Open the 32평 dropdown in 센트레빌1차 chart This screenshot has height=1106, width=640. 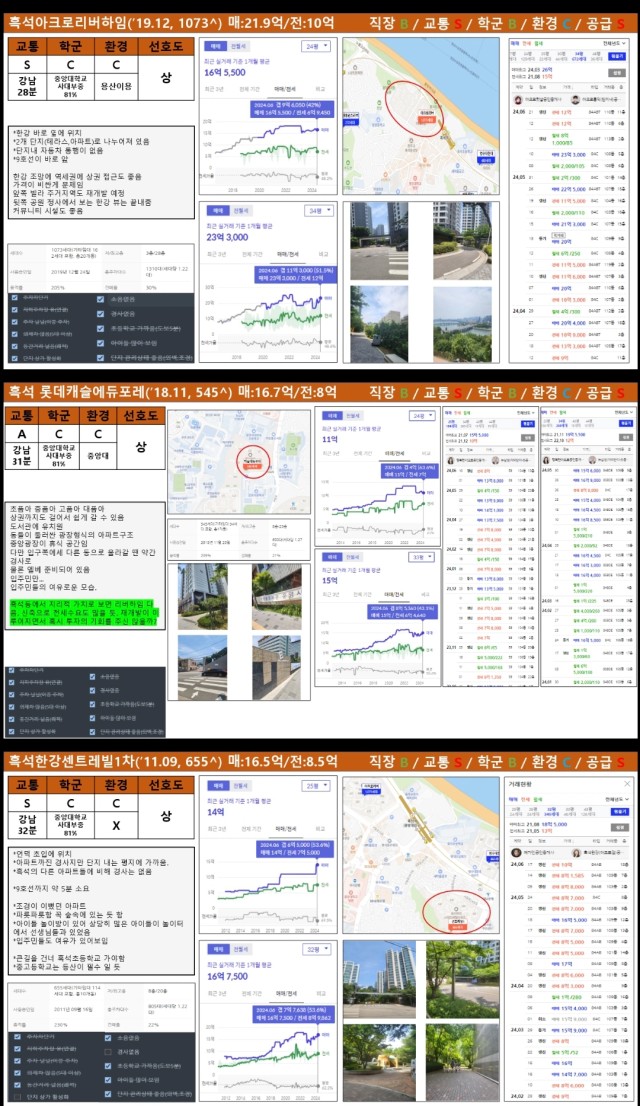[316, 949]
